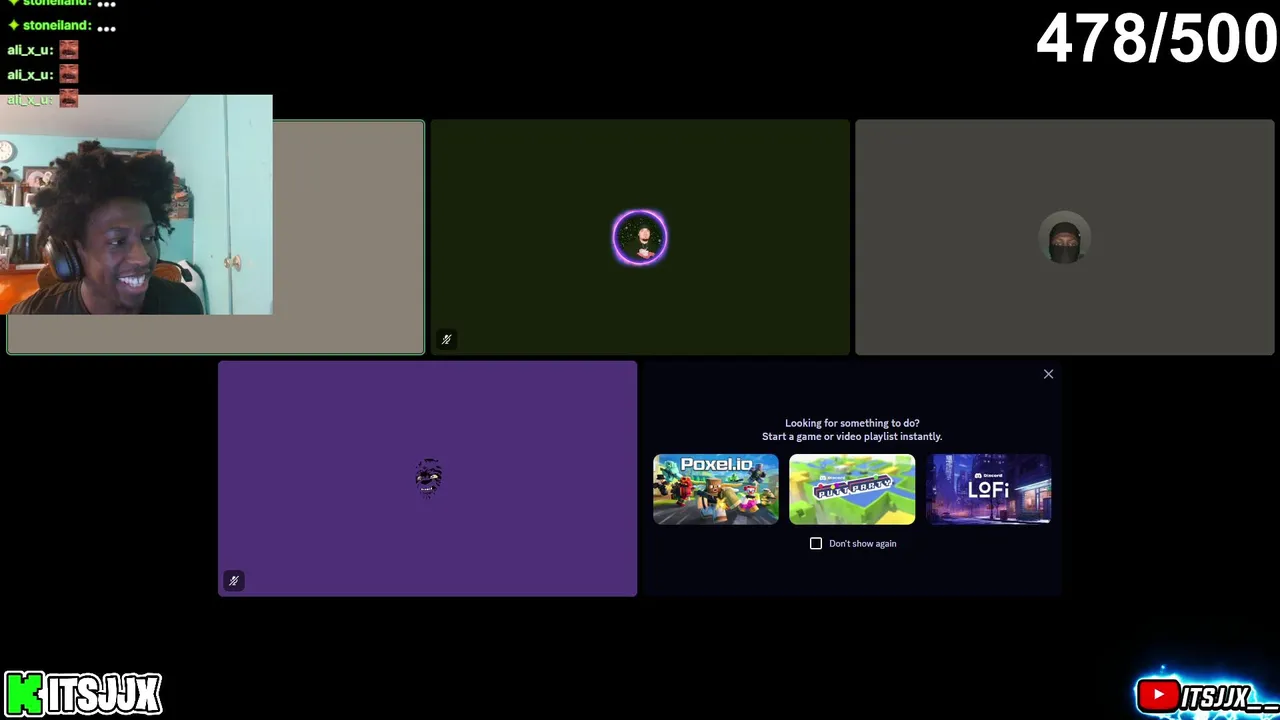This screenshot has width=1280, height=720.
Task: Tick the "Don't show again" checkbox
Action: pyautogui.click(x=816, y=543)
